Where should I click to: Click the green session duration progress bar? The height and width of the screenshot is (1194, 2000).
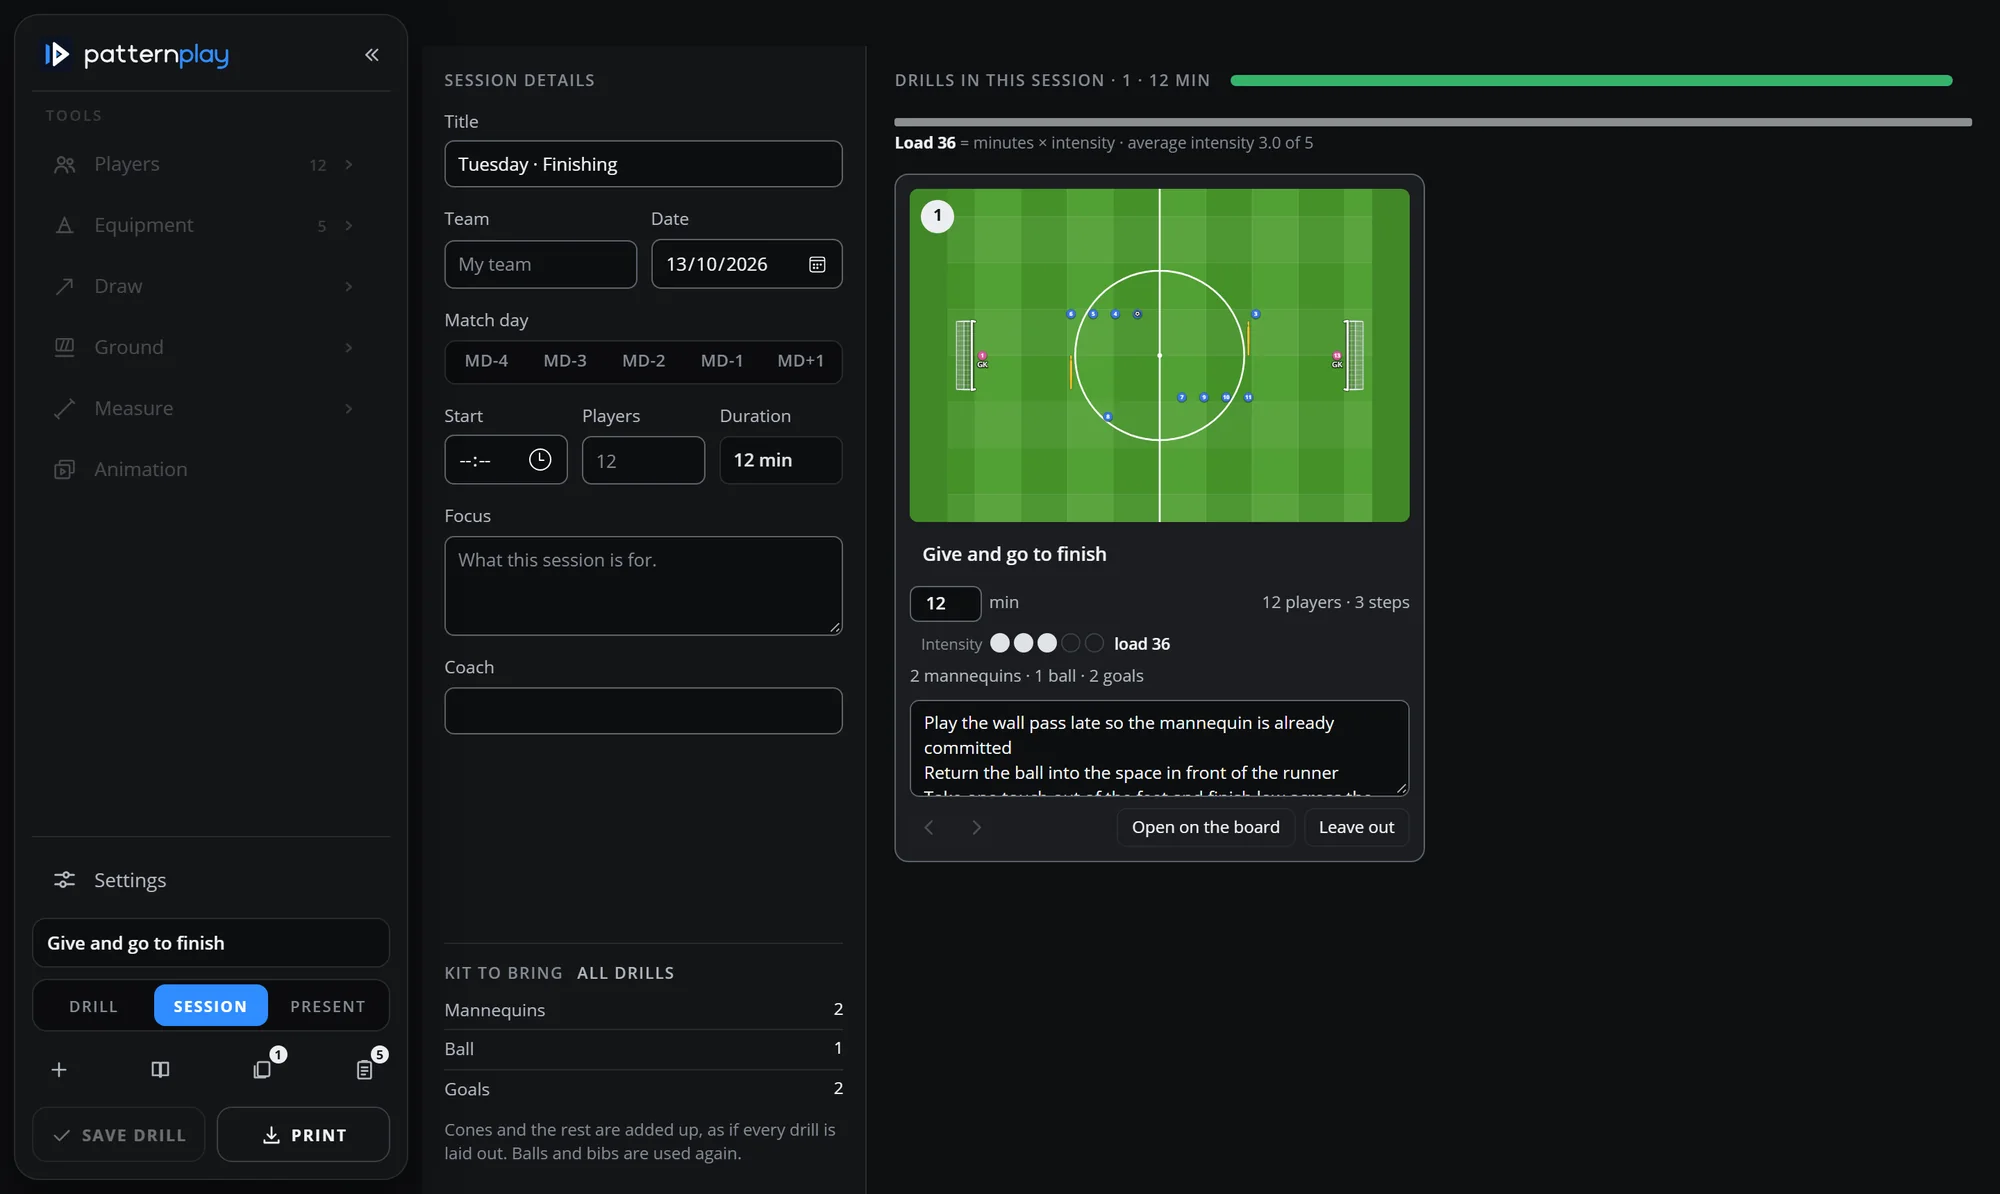tap(1591, 80)
